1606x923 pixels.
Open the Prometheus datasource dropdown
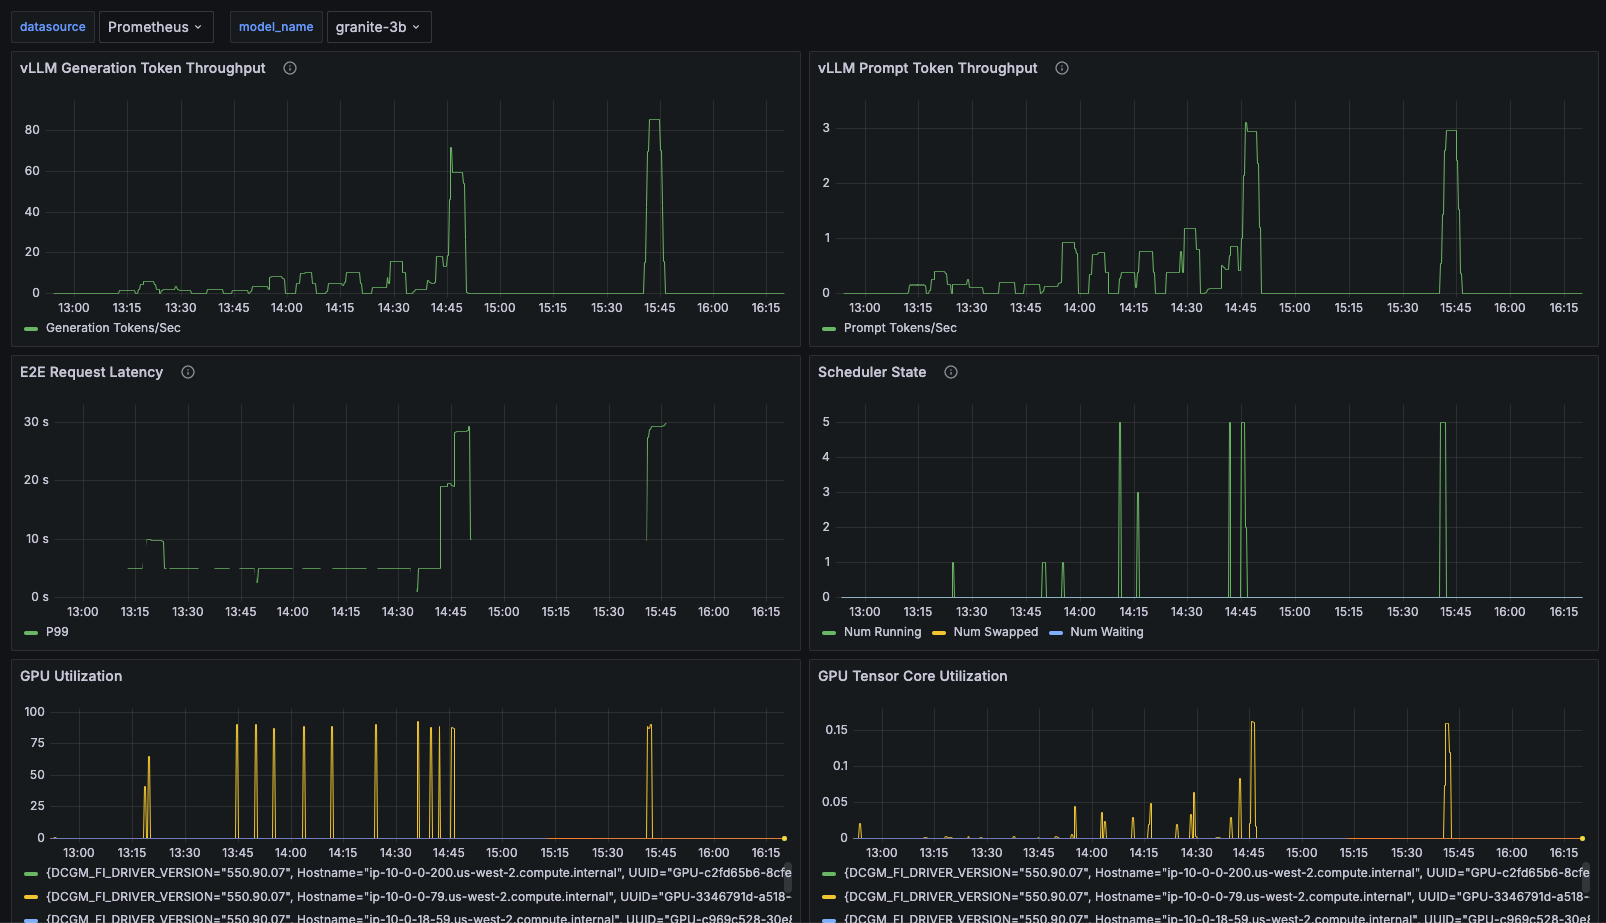(x=156, y=27)
